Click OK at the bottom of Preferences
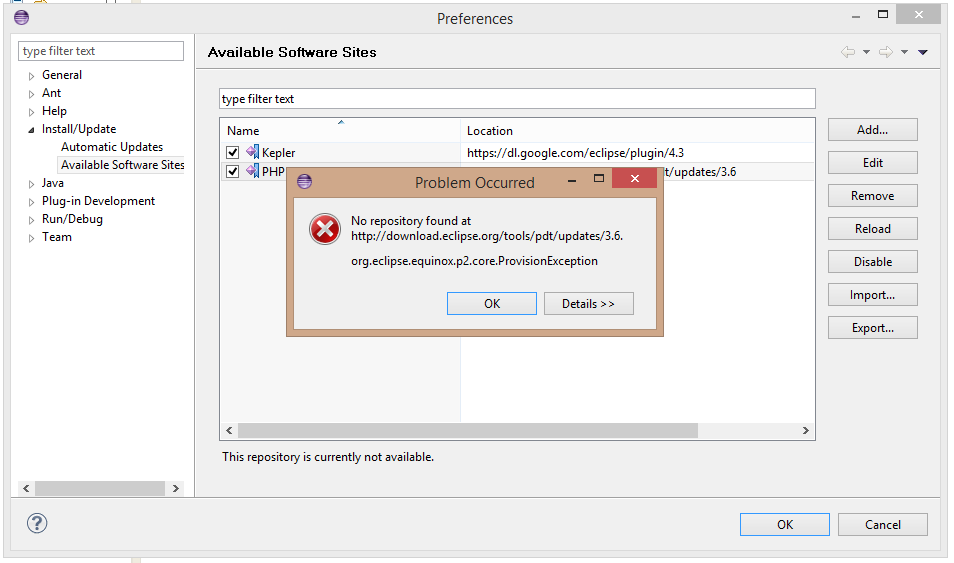Image resolution: width=954 pixels, height=563 pixels. pos(785,524)
